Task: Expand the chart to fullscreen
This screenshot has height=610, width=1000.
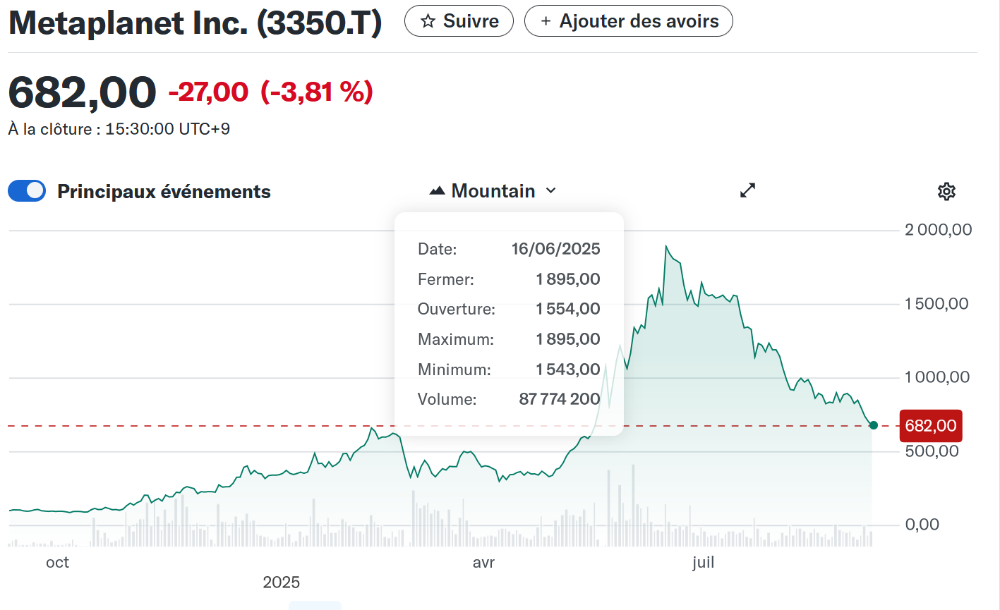Action: point(747,191)
